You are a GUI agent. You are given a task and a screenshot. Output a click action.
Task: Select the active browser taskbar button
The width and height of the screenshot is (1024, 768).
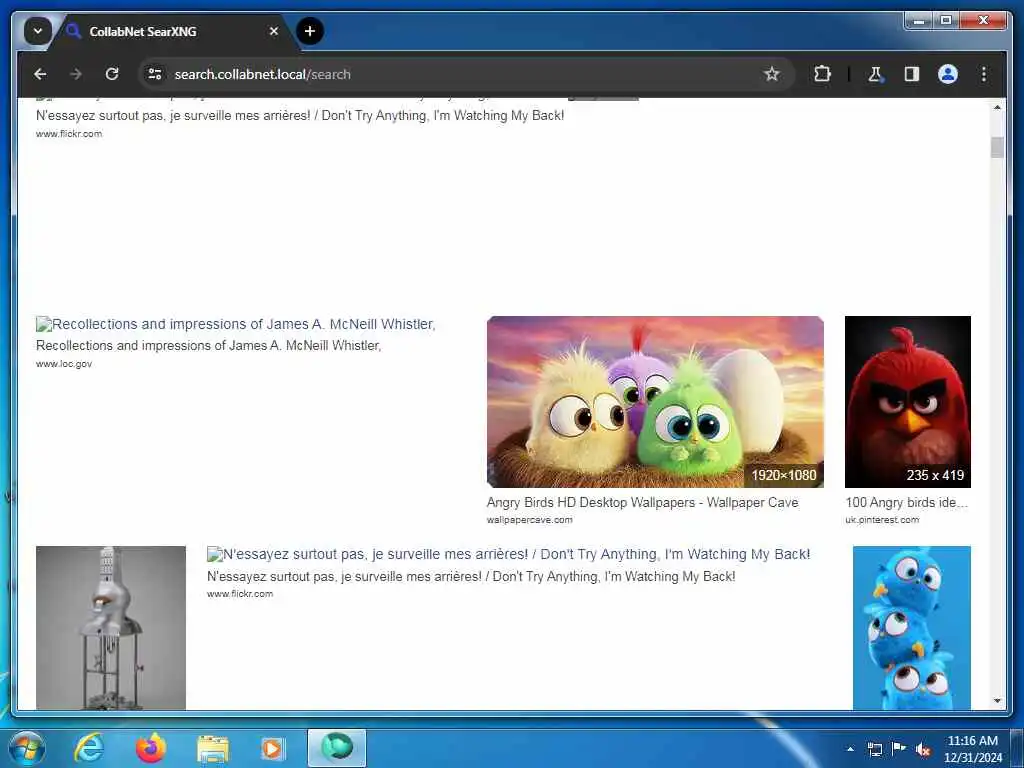(x=336, y=748)
